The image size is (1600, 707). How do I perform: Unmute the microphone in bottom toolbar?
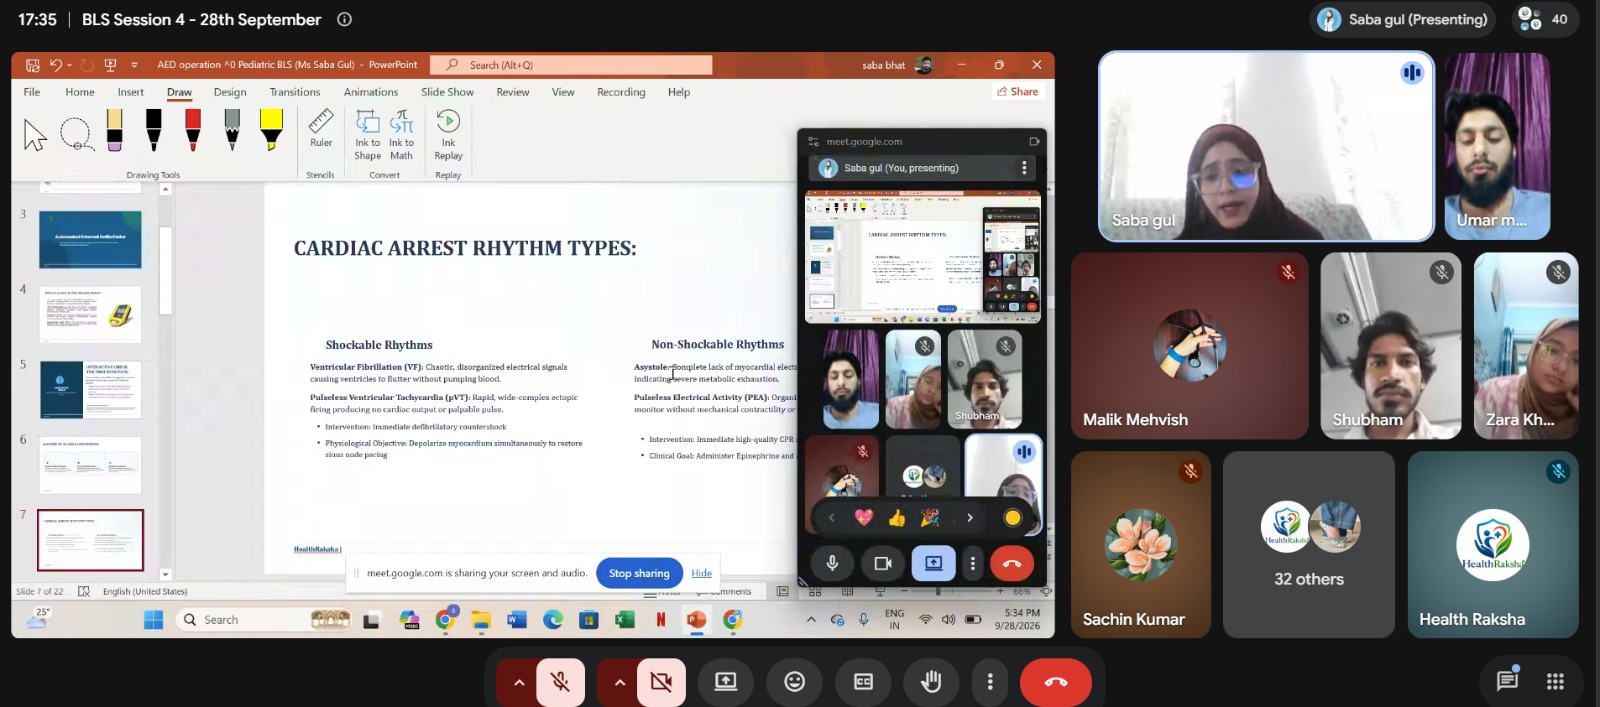pos(561,682)
